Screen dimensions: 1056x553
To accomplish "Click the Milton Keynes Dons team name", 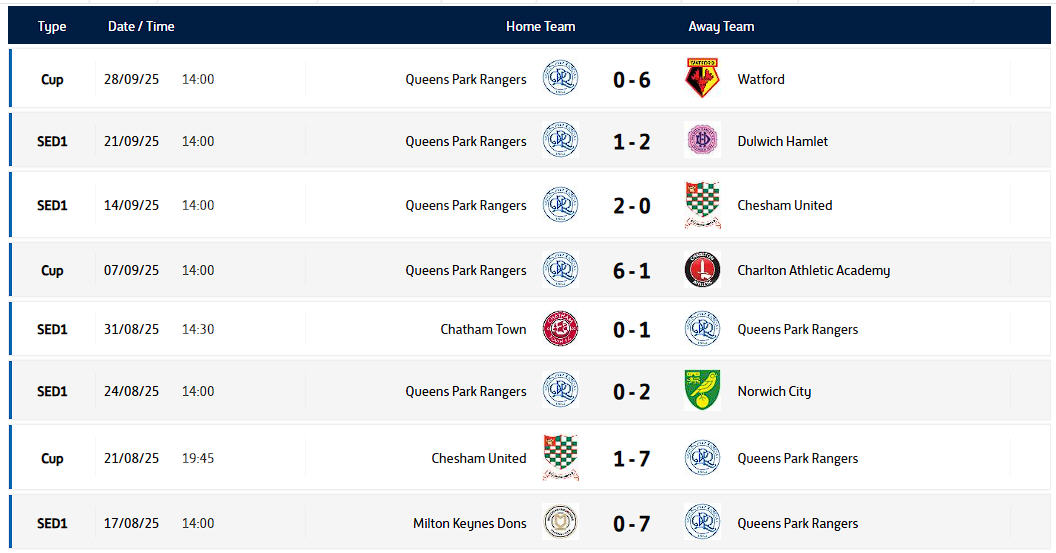I will [x=469, y=523].
